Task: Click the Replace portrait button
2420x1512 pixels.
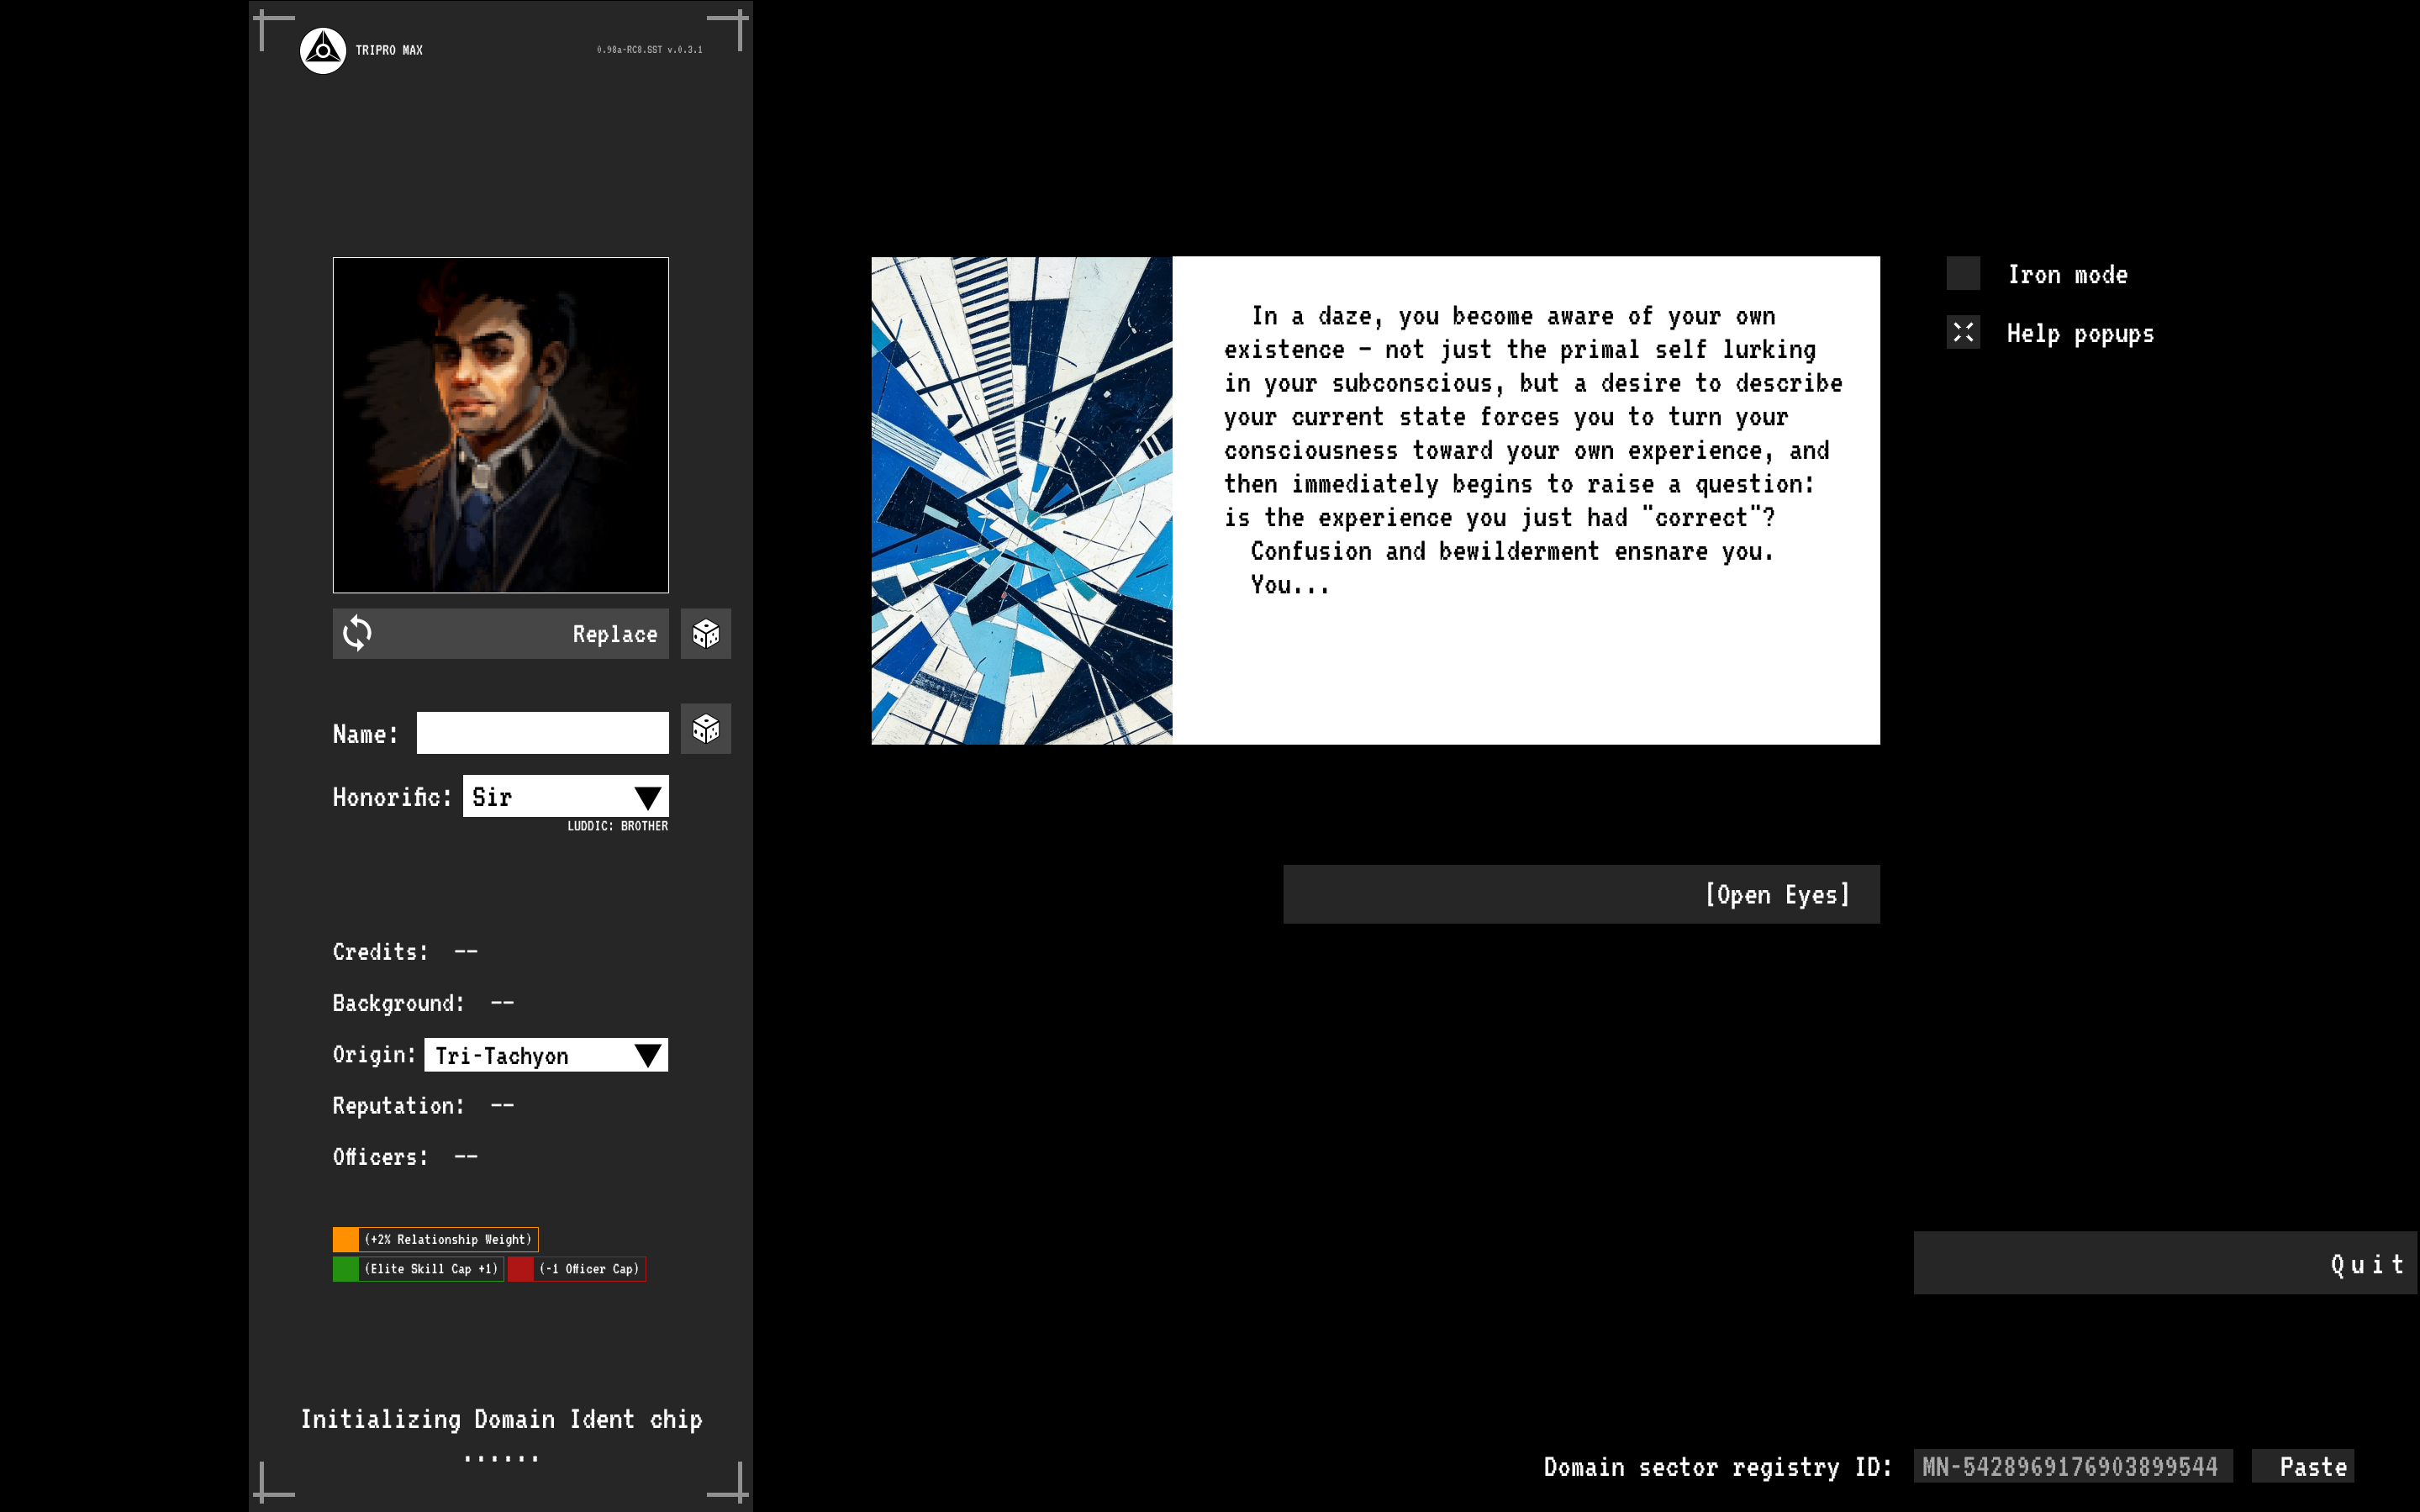Action: (x=501, y=634)
